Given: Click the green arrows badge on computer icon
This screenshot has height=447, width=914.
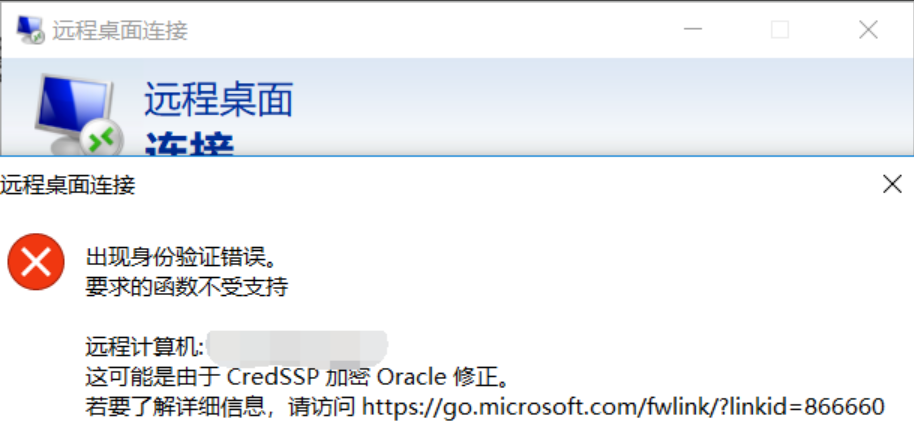Looking at the screenshot, I should click(101, 138).
